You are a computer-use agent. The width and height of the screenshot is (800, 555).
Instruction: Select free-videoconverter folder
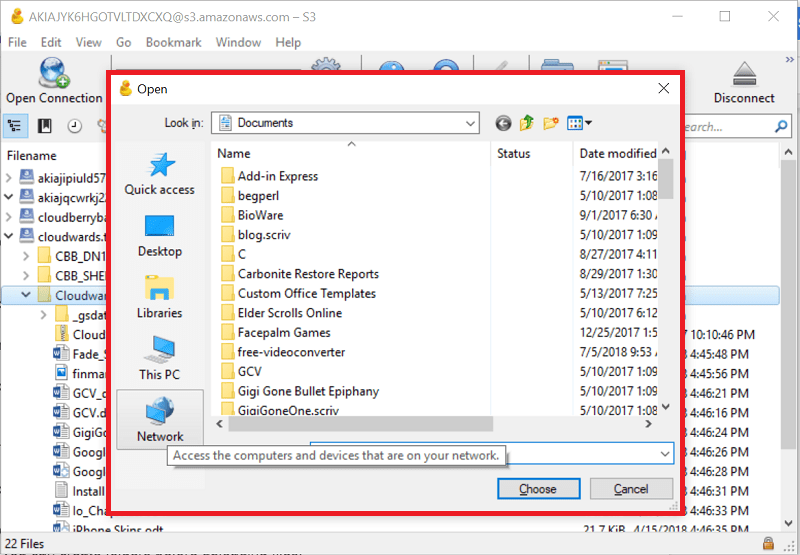point(283,352)
